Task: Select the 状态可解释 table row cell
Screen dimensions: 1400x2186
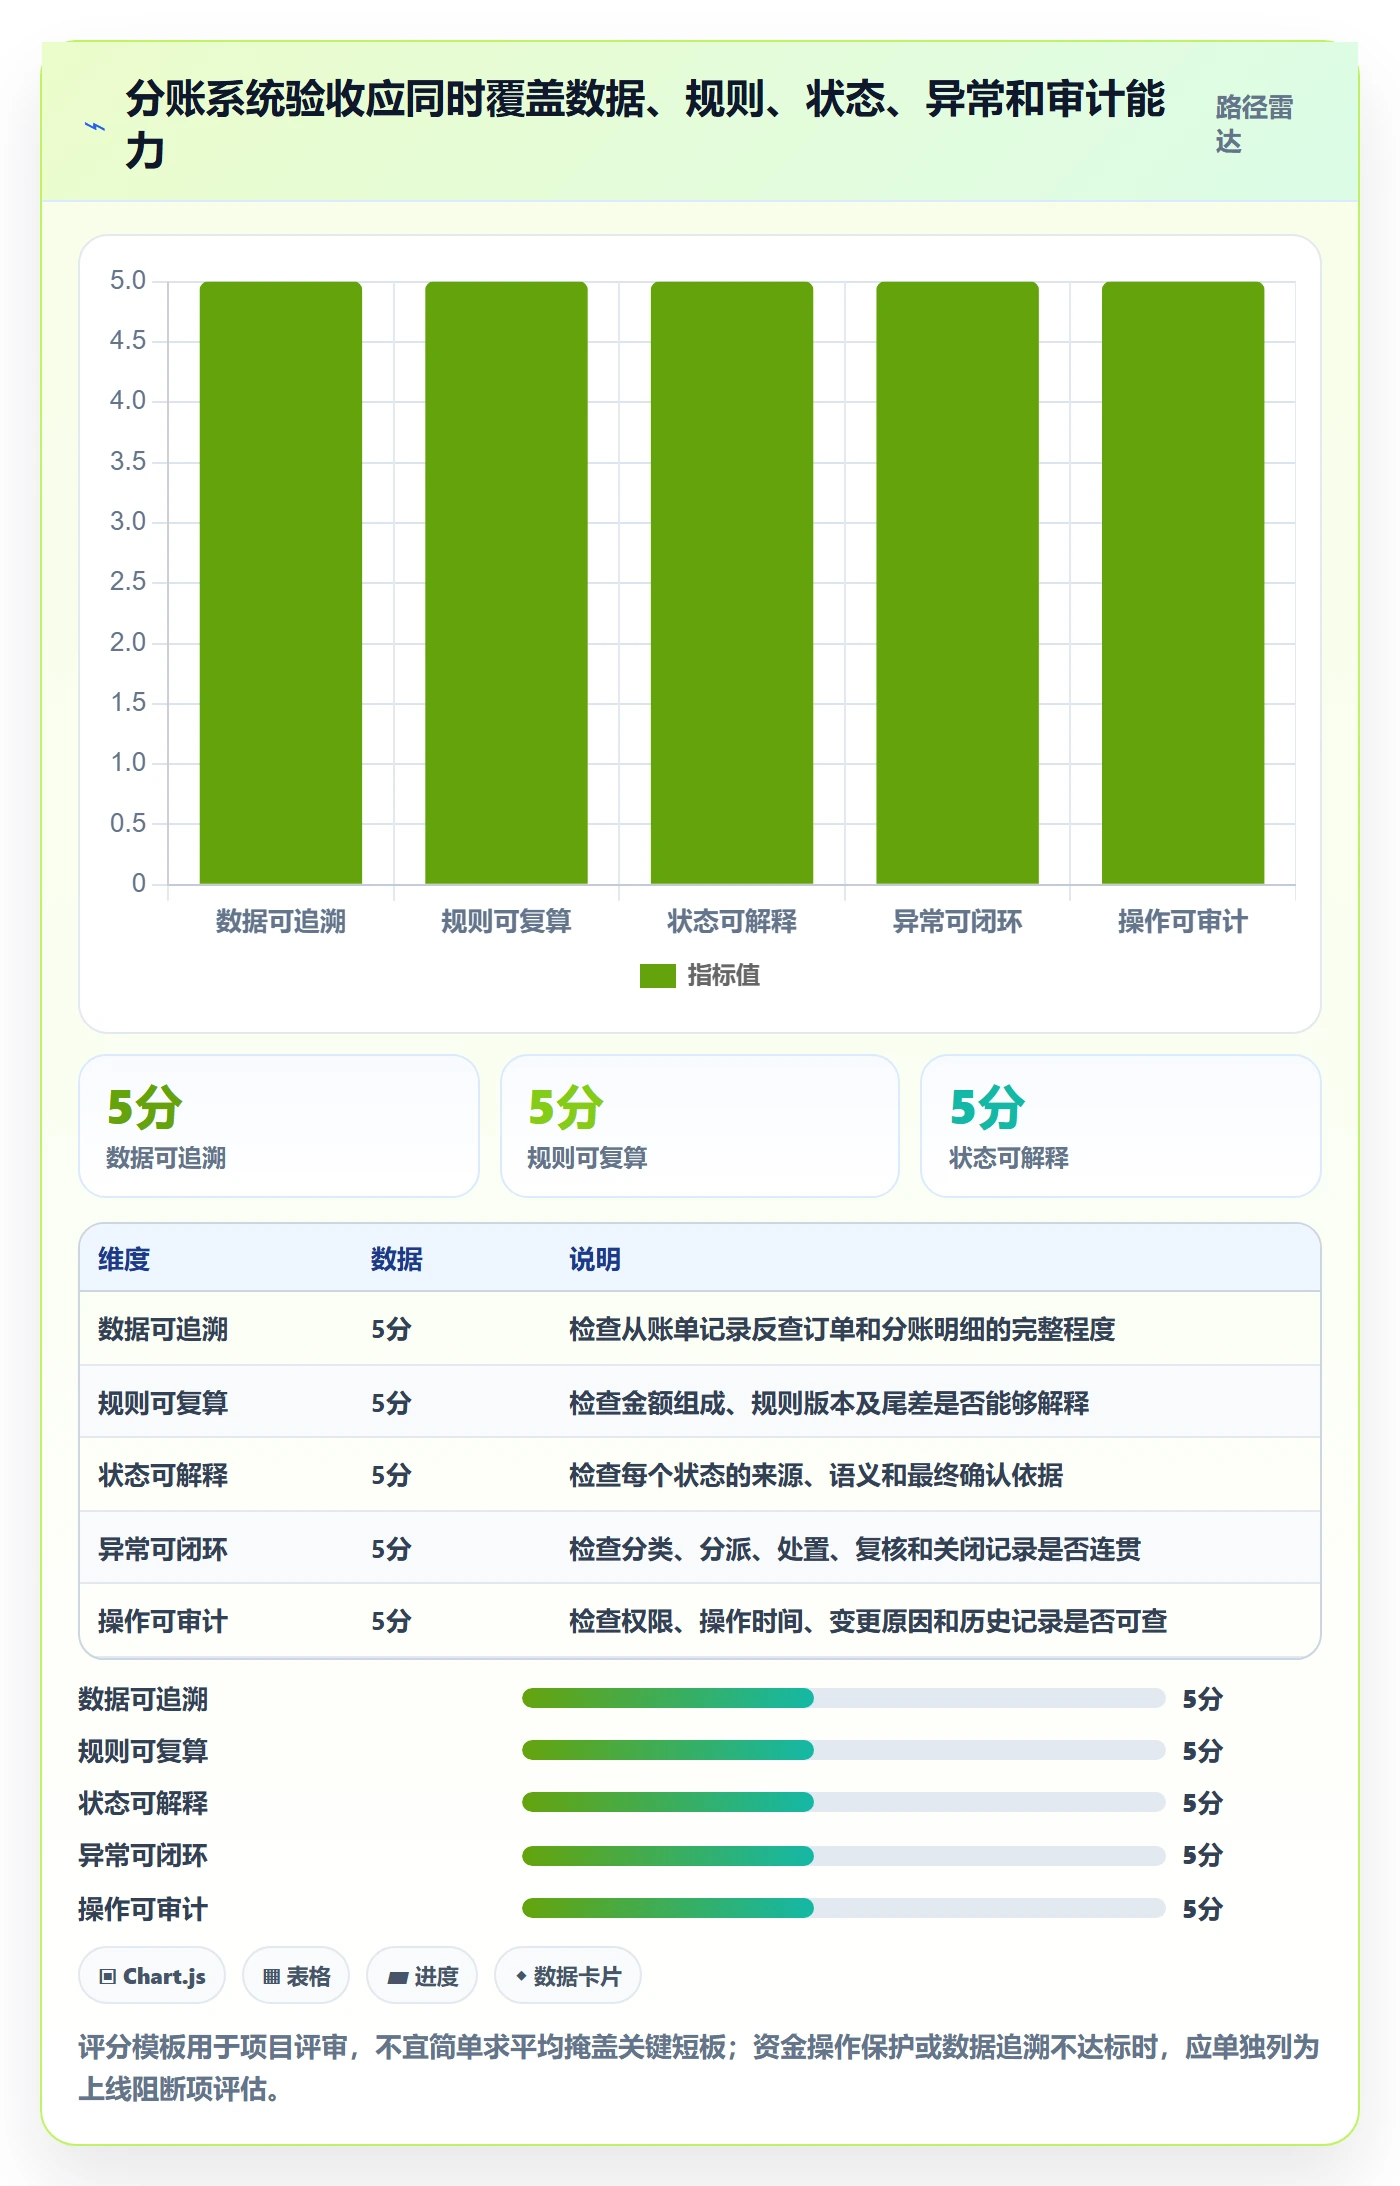Action: point(163,1475)
